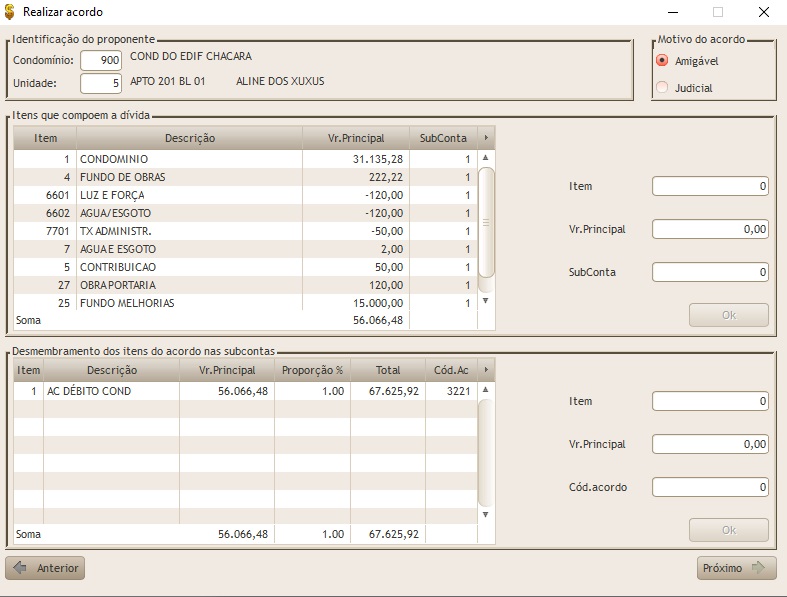
Task: Click the Descrição header in debt table
Action: click(x=189, y=138)
